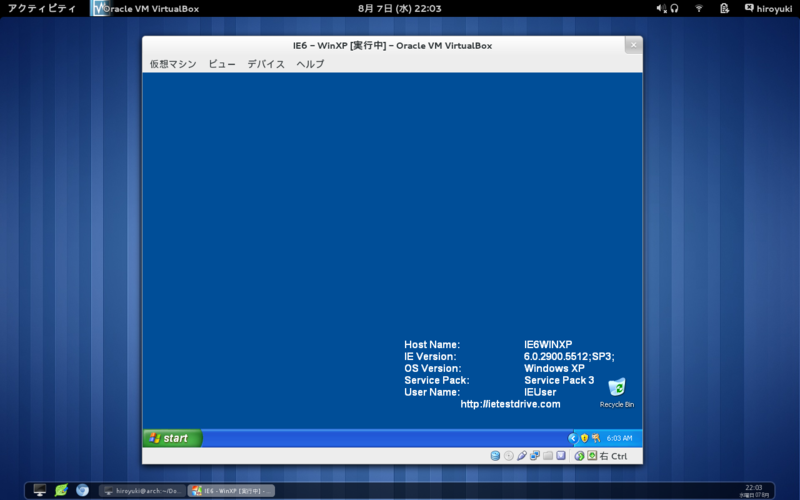Open the hiroyuki user menu

pyautogui.click(x=768, y=8)
